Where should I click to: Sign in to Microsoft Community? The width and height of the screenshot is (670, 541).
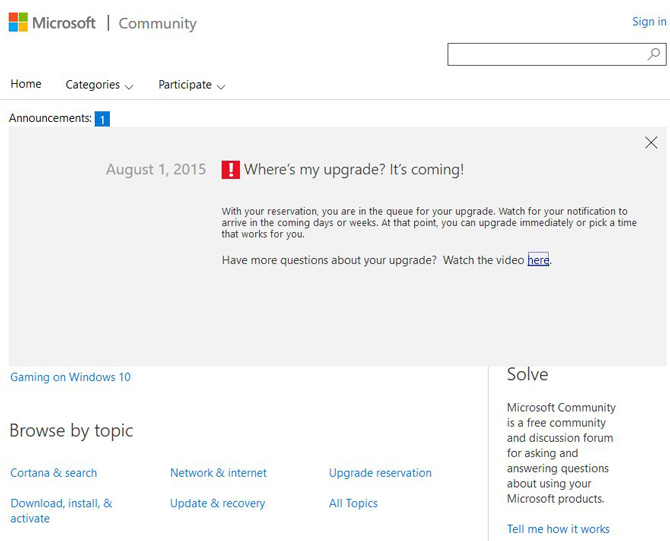click(649, 22)
